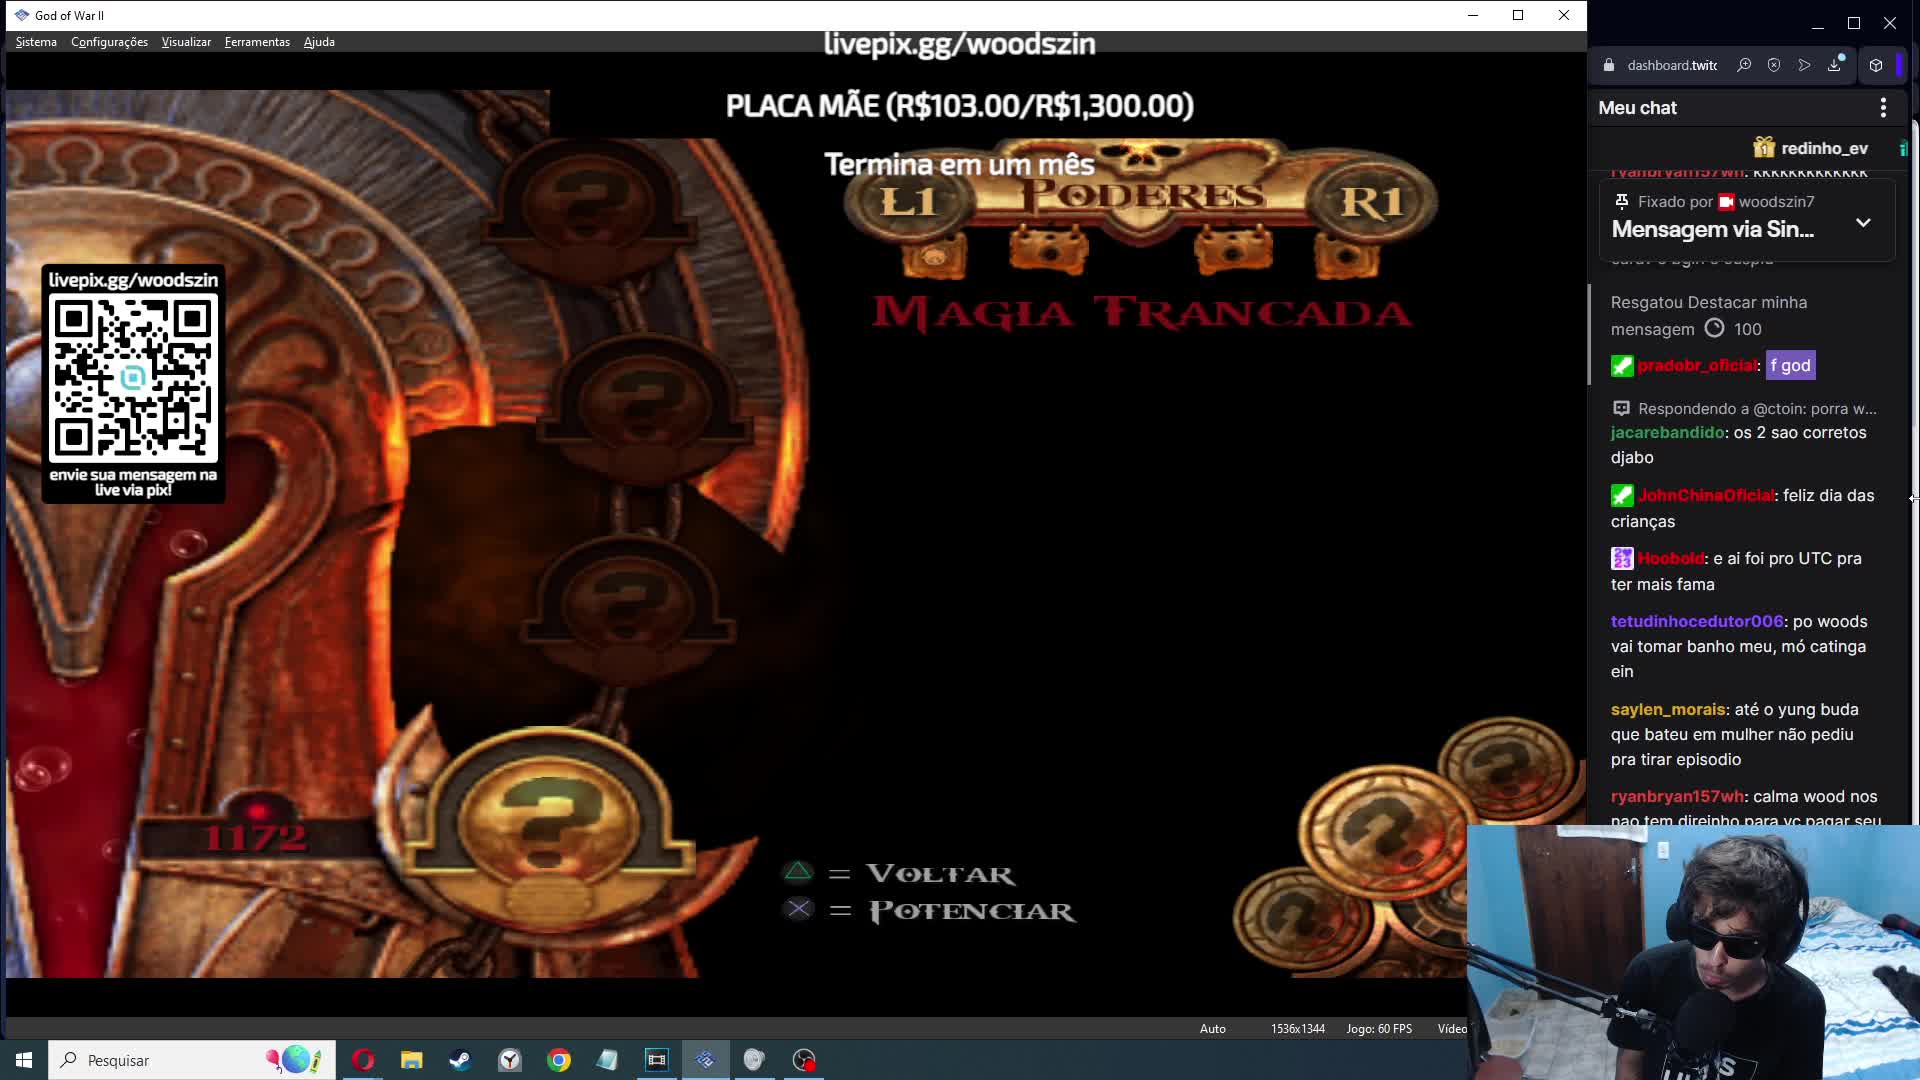This screenshot has width=1920, height=1080.
Task: Open OBS Studio from the taskbar
Action: (804, 1060)
